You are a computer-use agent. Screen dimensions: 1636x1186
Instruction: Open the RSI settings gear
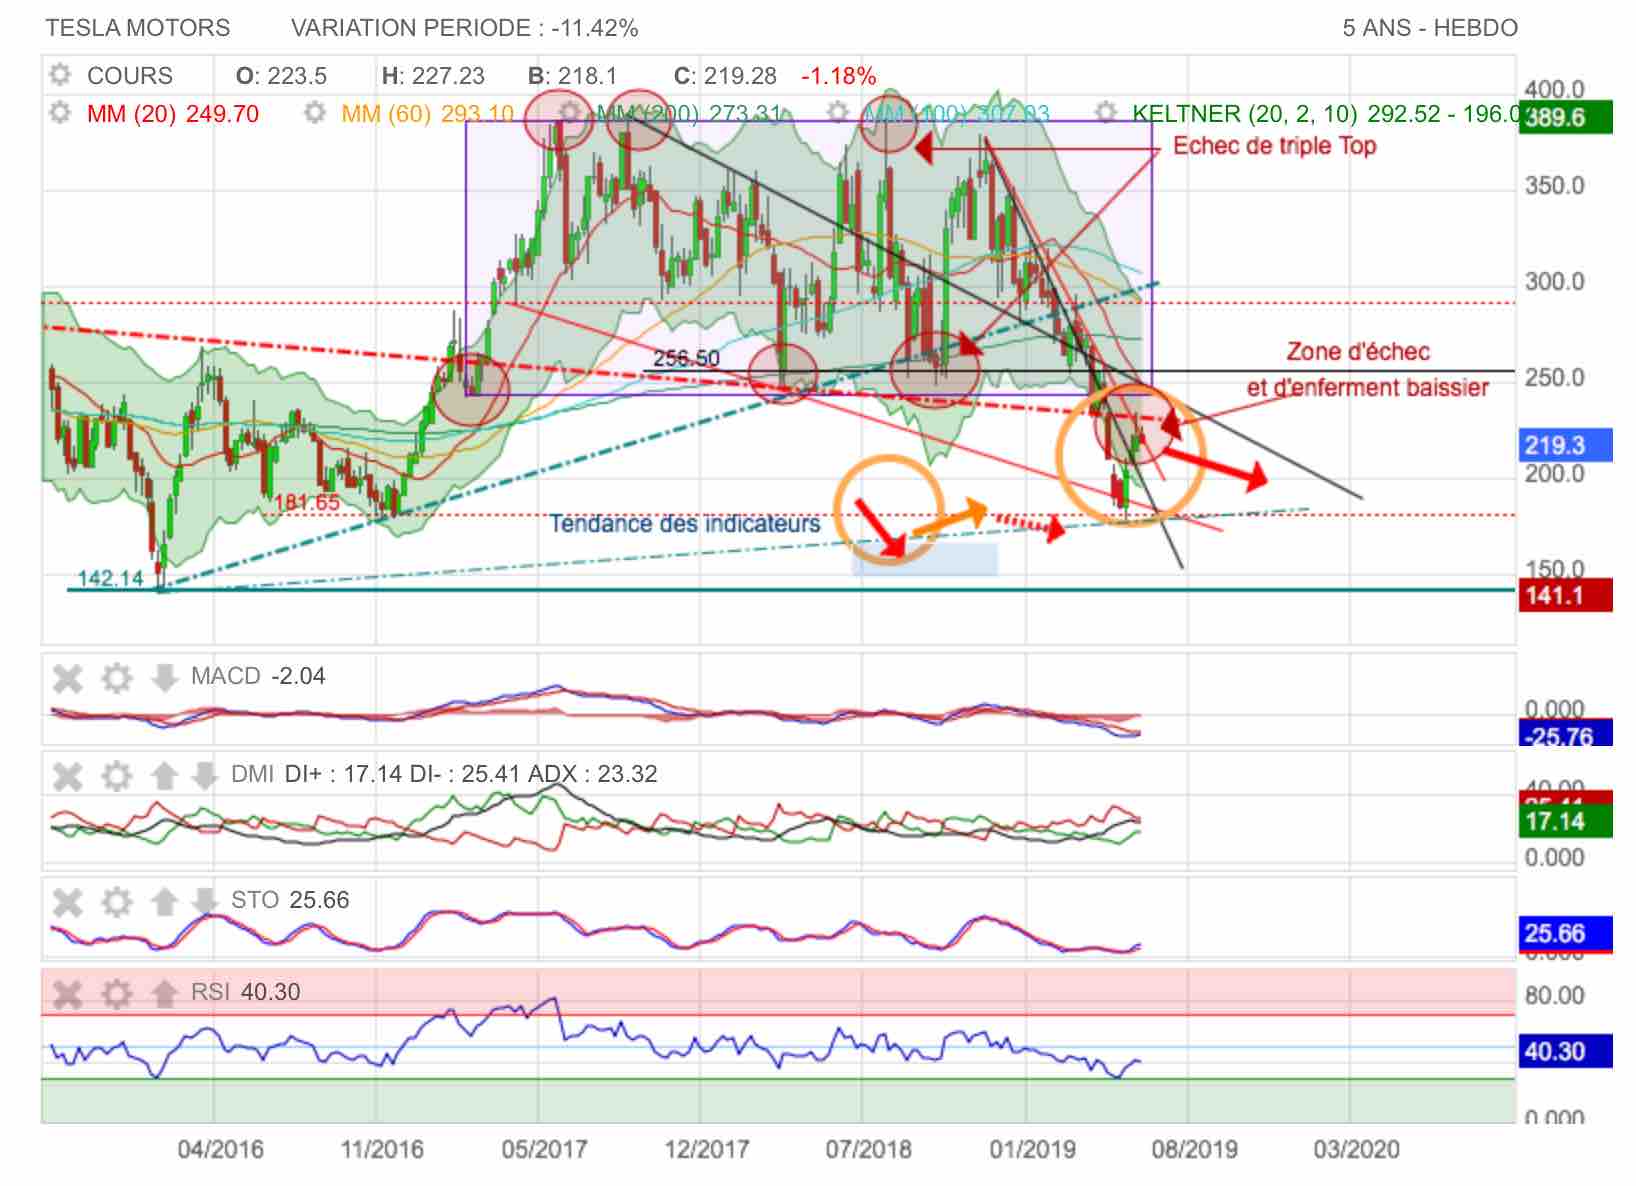point(117,994)
